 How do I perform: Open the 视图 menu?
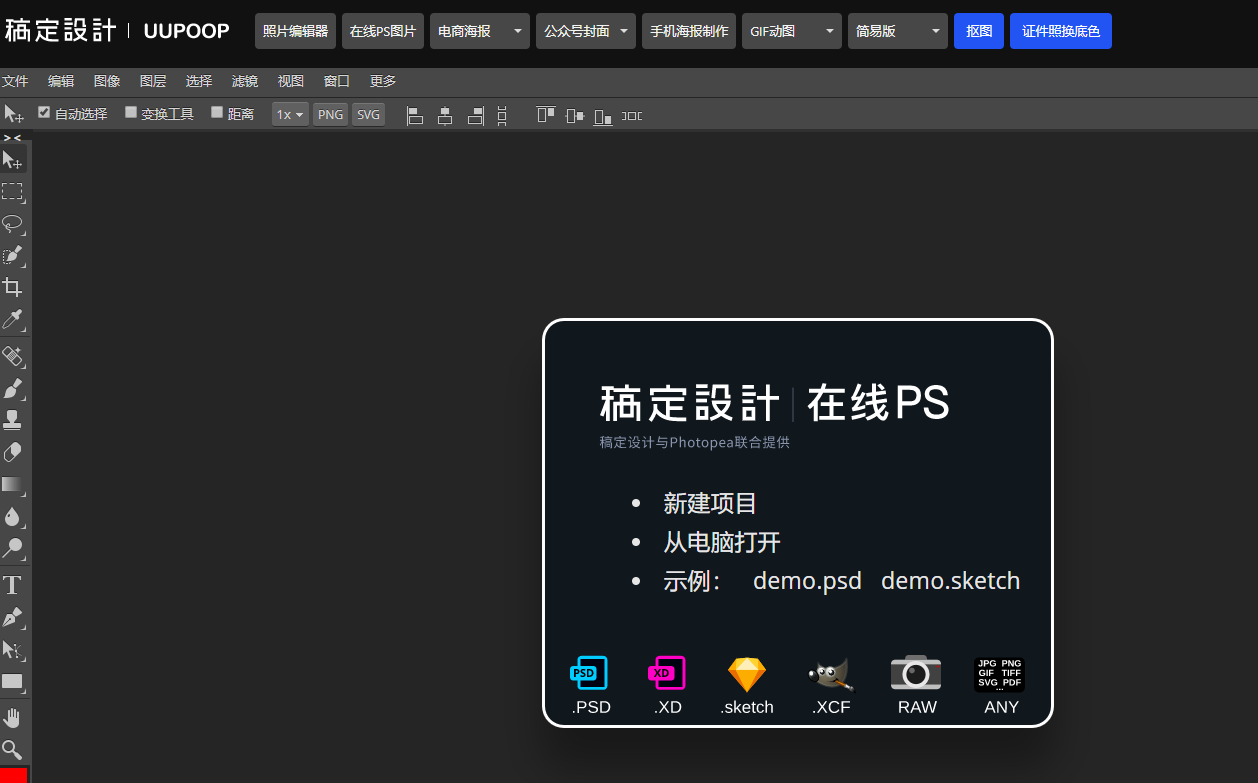click(291, 81)
